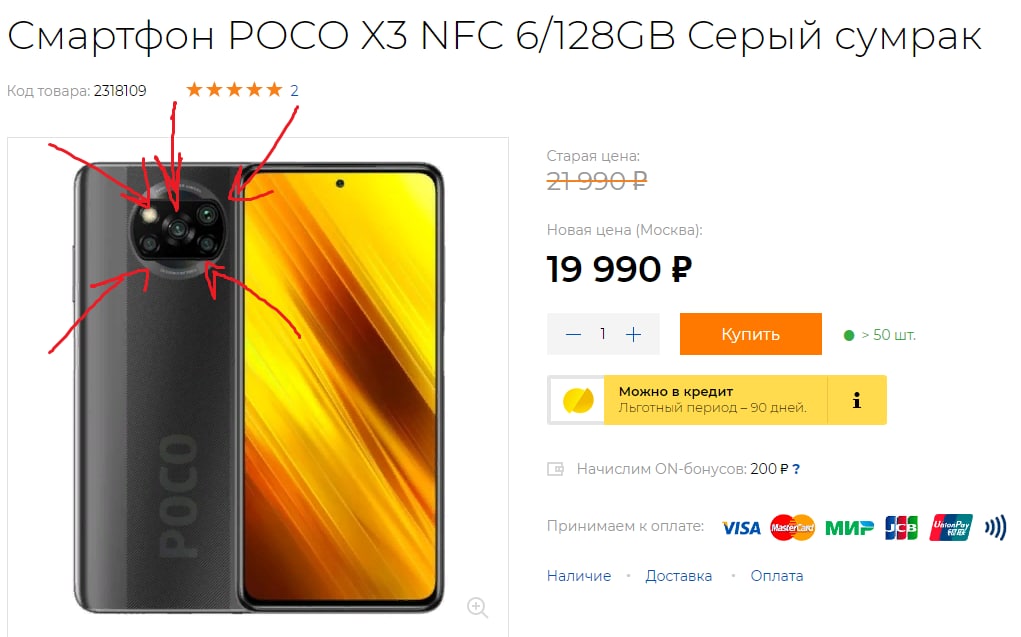The width and height of the screenshot is (1021, 637).
Task: Increase quantity with the plus button
Action: point(633,335)
